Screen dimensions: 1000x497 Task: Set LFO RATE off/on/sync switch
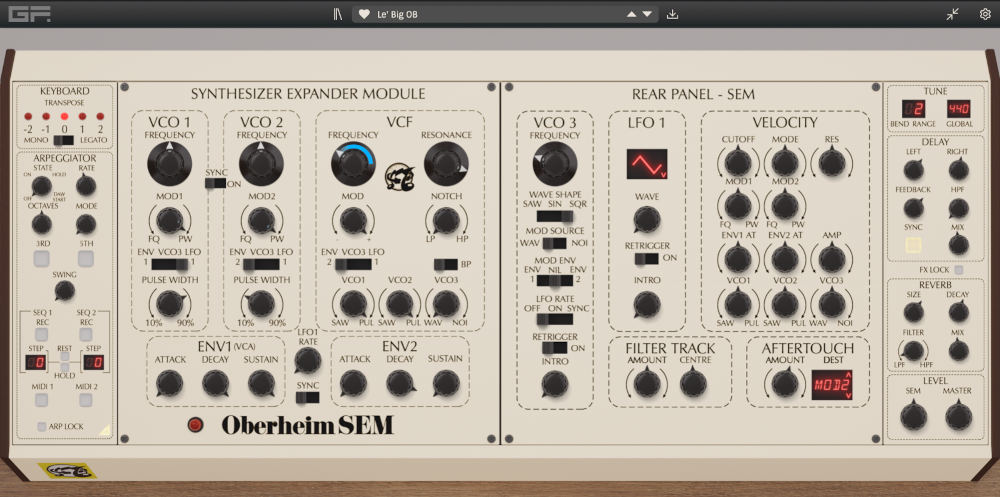pyautogui.click(x=554, y=319)
